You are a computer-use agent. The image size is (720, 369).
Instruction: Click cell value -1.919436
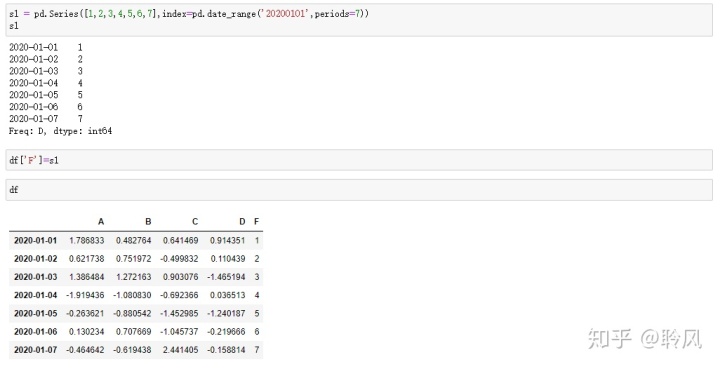(85, 295)
